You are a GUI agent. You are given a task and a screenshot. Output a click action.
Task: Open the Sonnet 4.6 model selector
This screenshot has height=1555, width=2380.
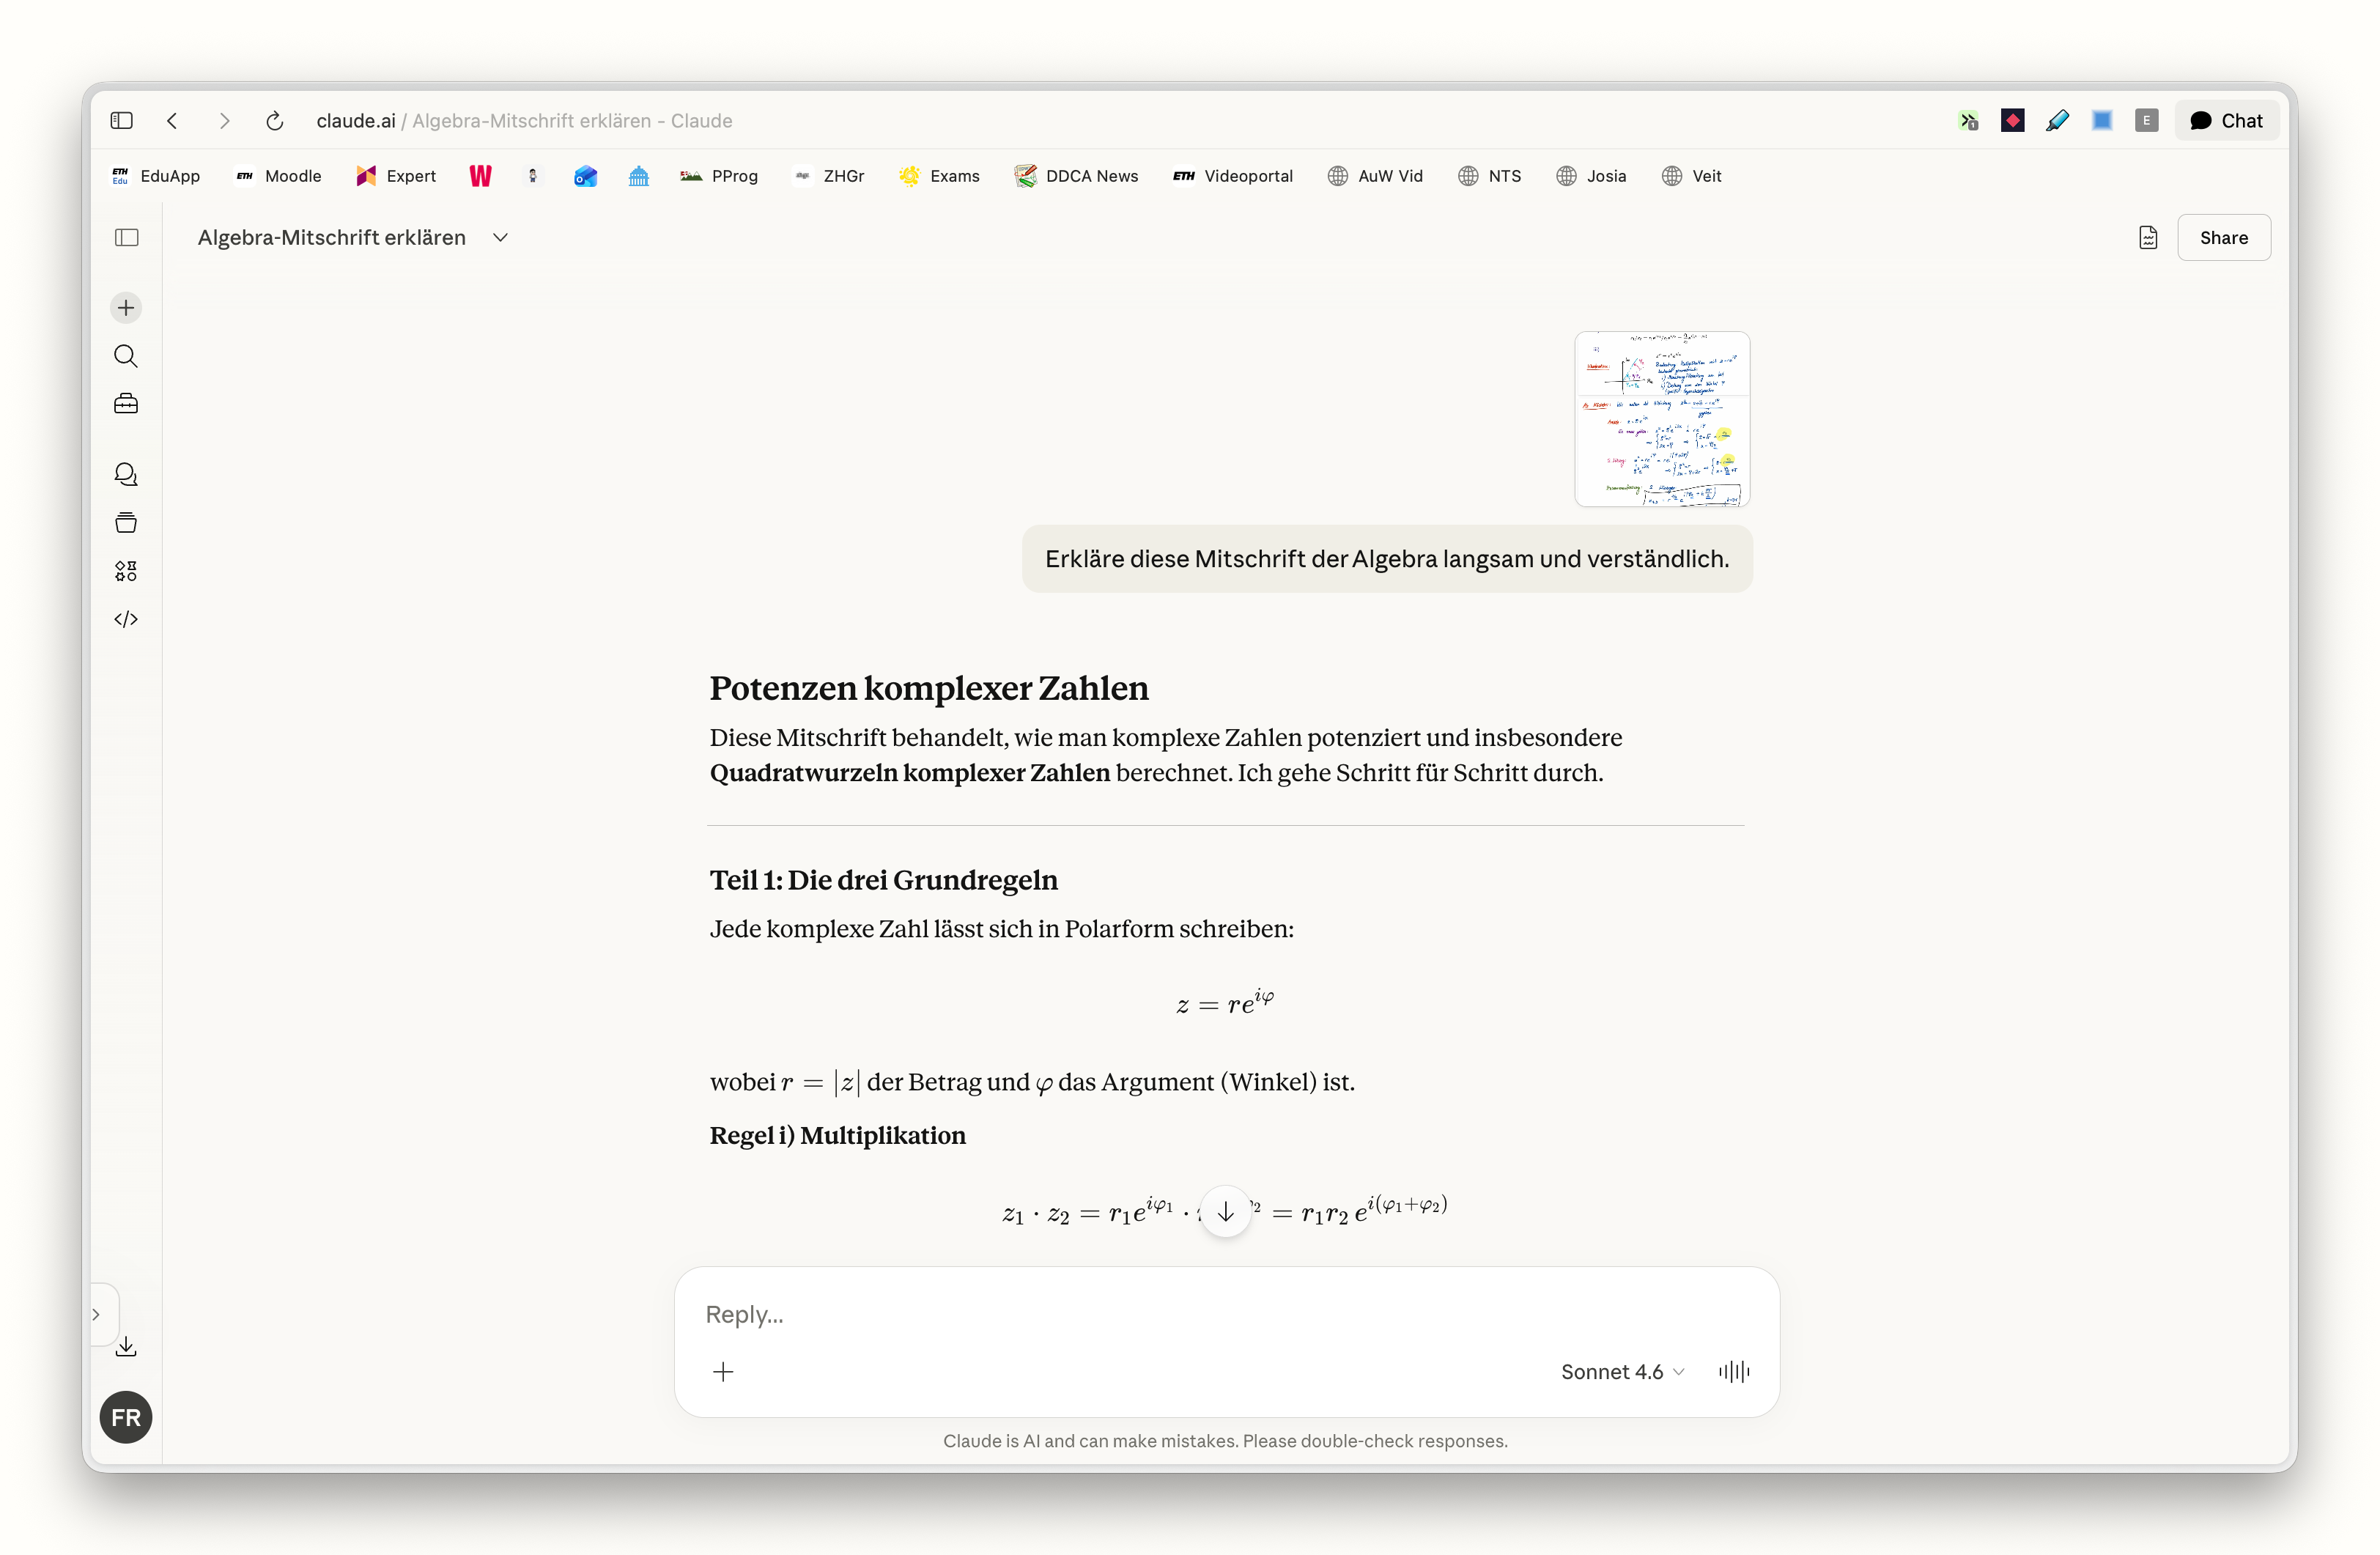point(1621,1371)
